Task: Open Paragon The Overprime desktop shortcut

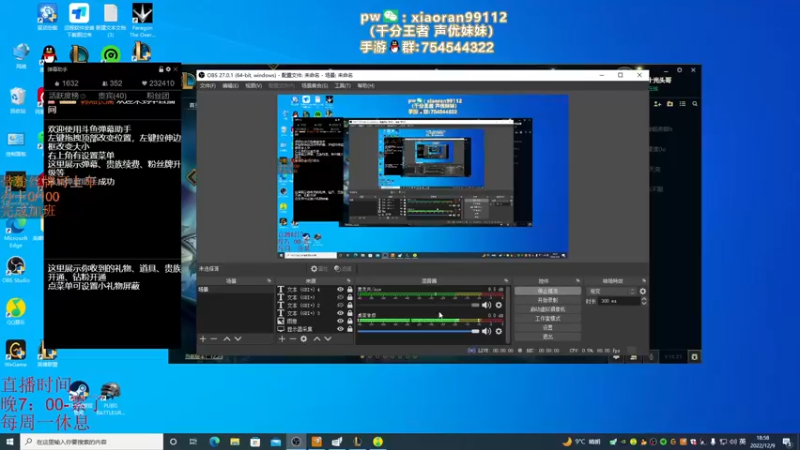Action: coord(142,19)
